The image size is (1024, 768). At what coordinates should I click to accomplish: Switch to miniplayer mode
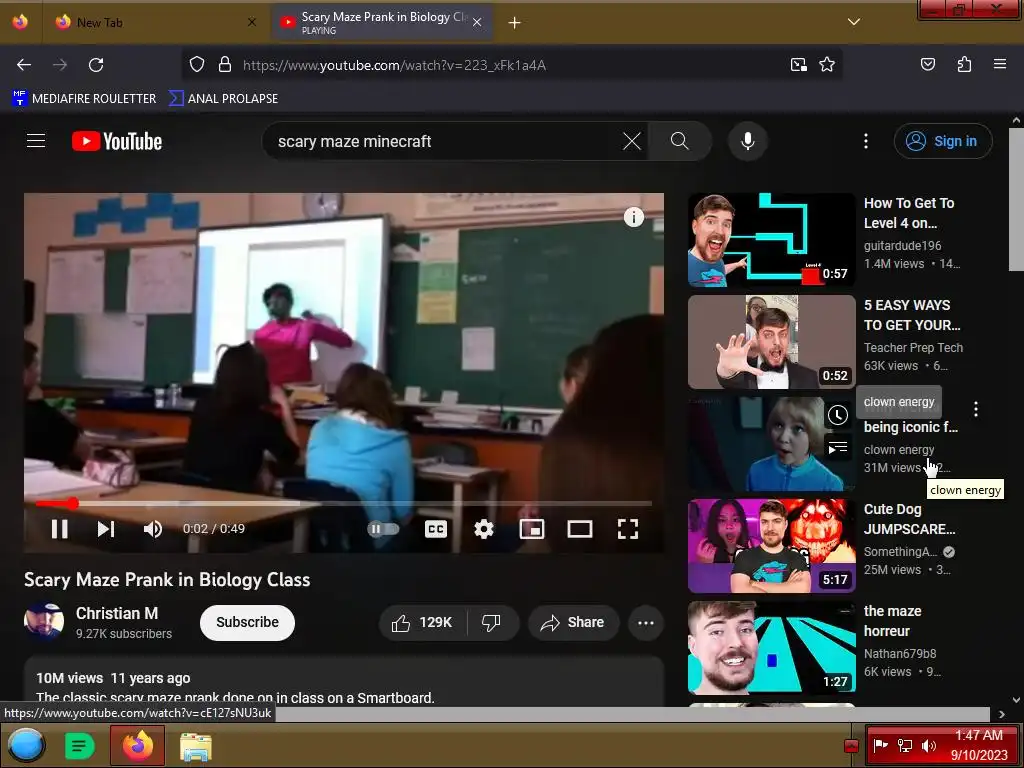pos(532,529)
